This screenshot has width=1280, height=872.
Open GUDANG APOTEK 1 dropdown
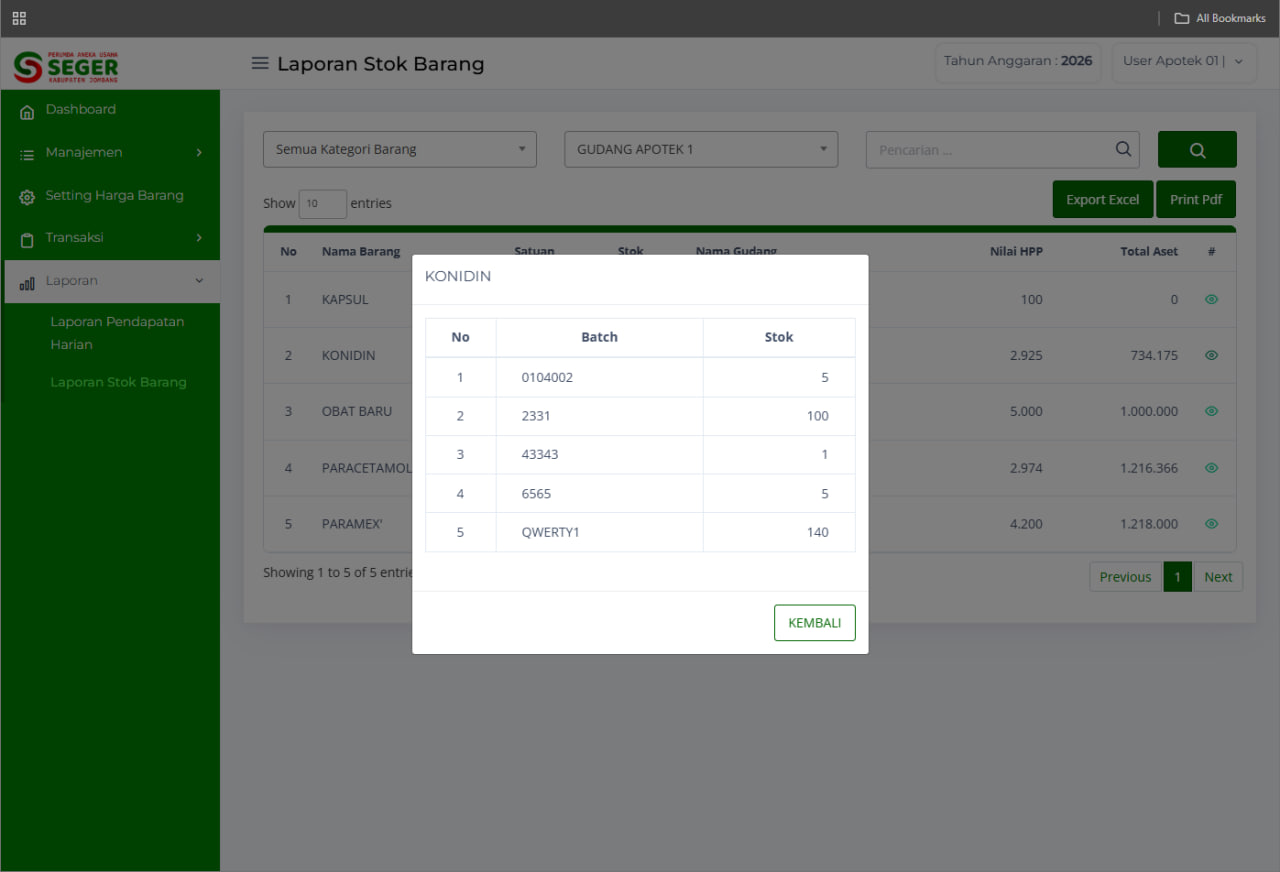(x=701, y=149)
